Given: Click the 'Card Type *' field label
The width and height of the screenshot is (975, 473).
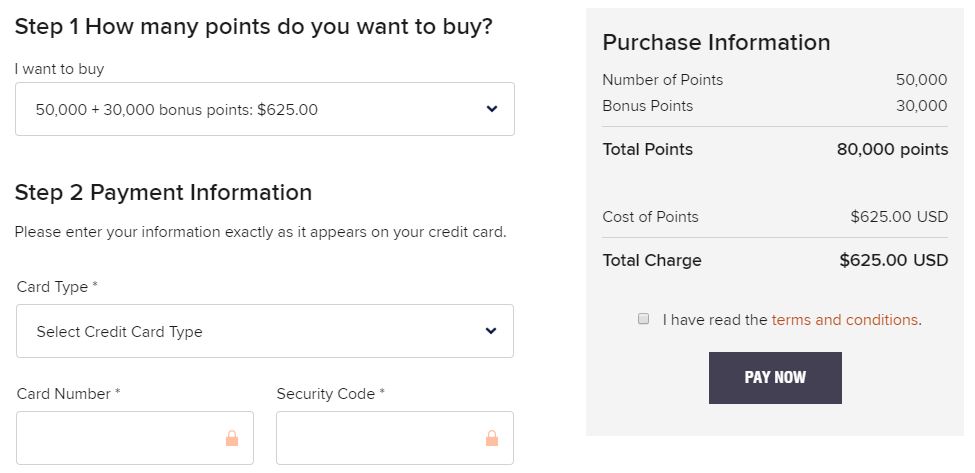Looking at the screenshot, I should (x=57, y=287).
